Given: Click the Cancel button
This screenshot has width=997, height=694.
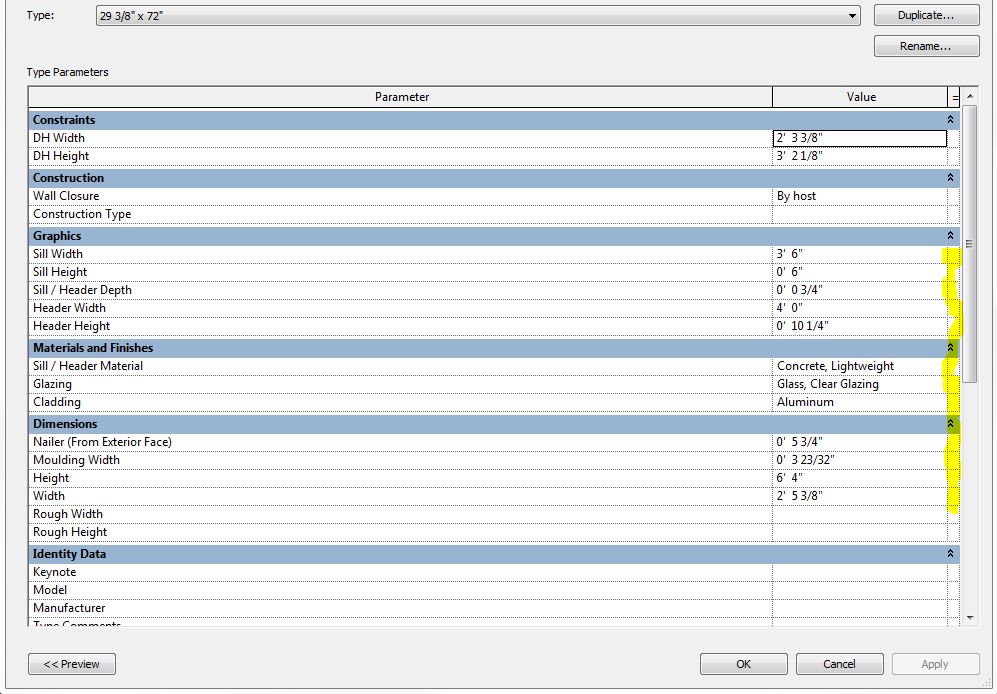Looking at the screenshot, I should click(x=839, y=664).
